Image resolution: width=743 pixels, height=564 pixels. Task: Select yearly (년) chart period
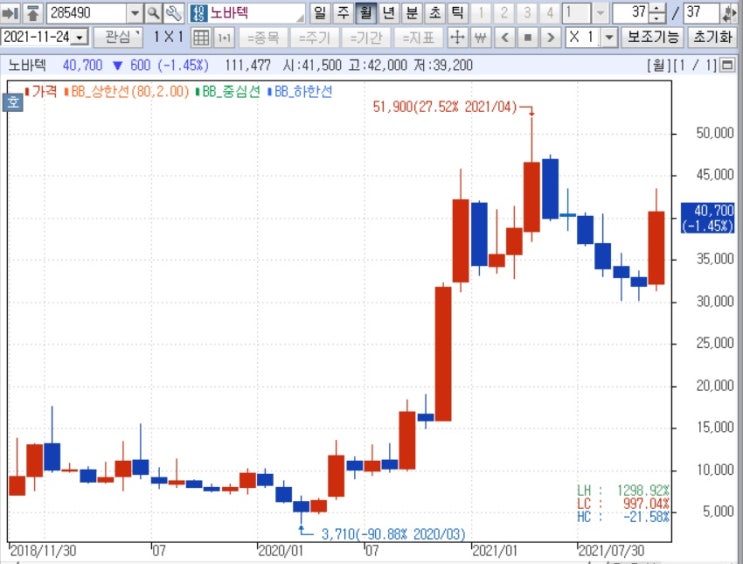click(389, 13)
